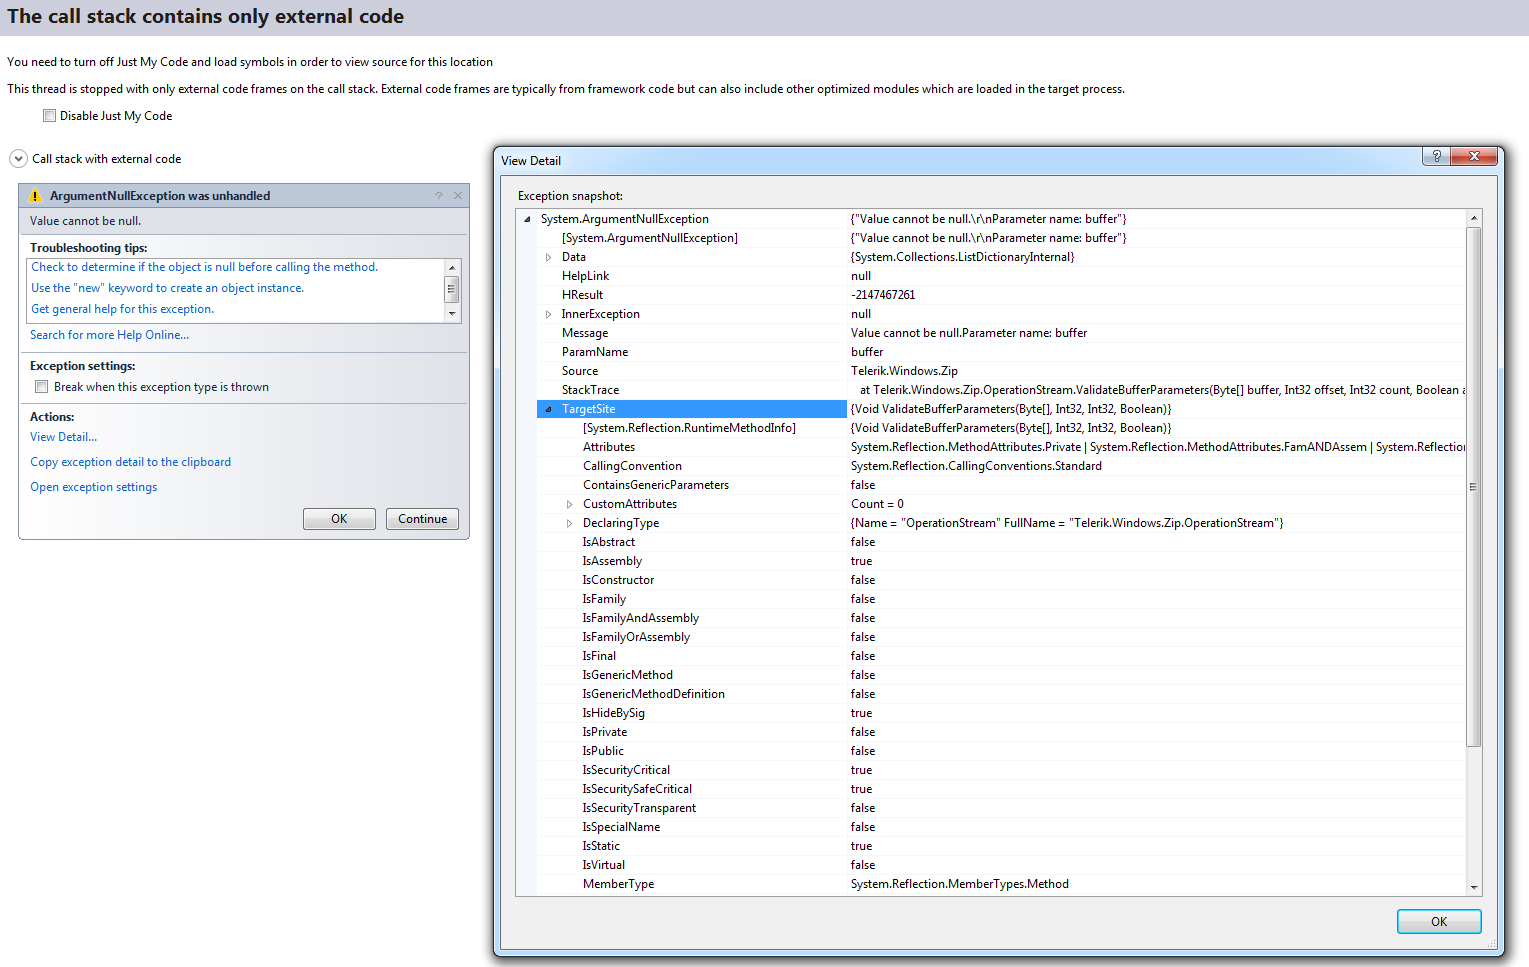Expand the Data node in exception snapshot
The width and height of the screenshot is (1529, 967).
click(x=548, y=258)
